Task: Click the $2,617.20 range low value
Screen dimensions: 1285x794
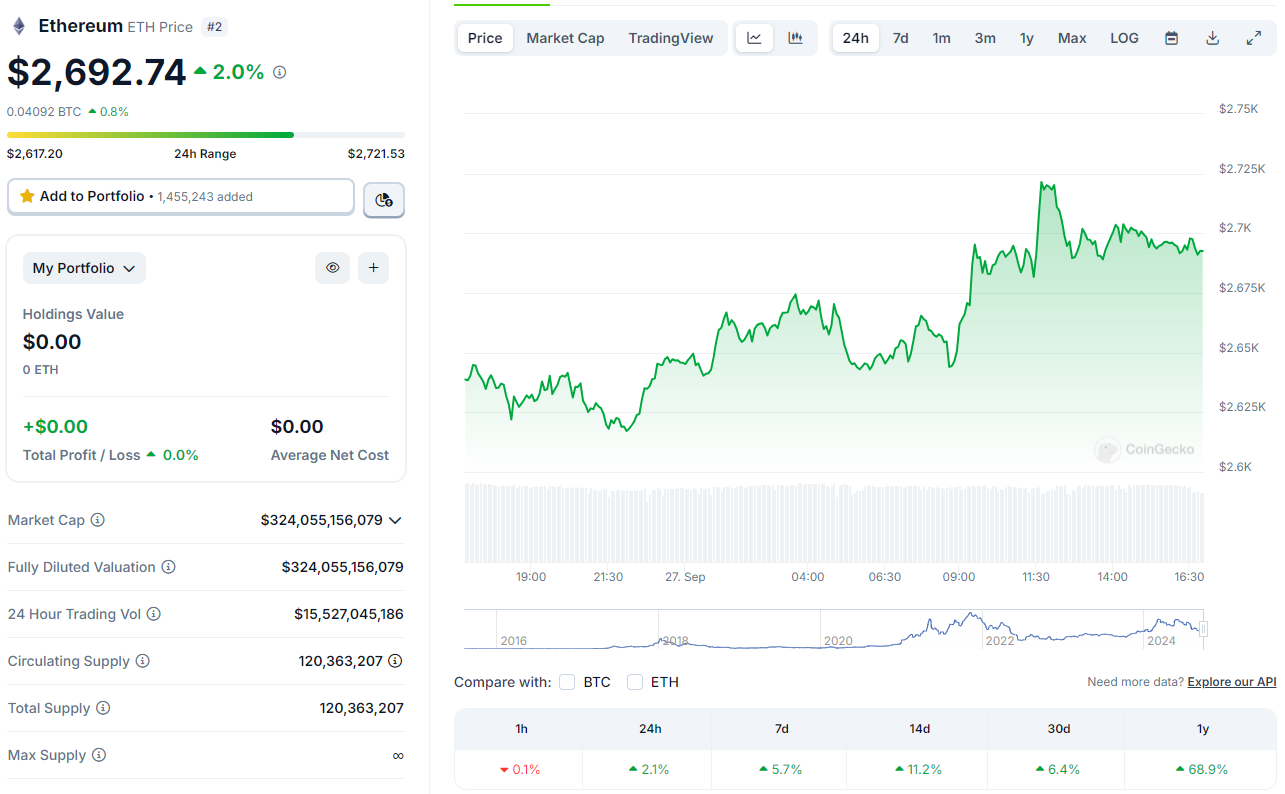Action: click(x=35, y=154)
